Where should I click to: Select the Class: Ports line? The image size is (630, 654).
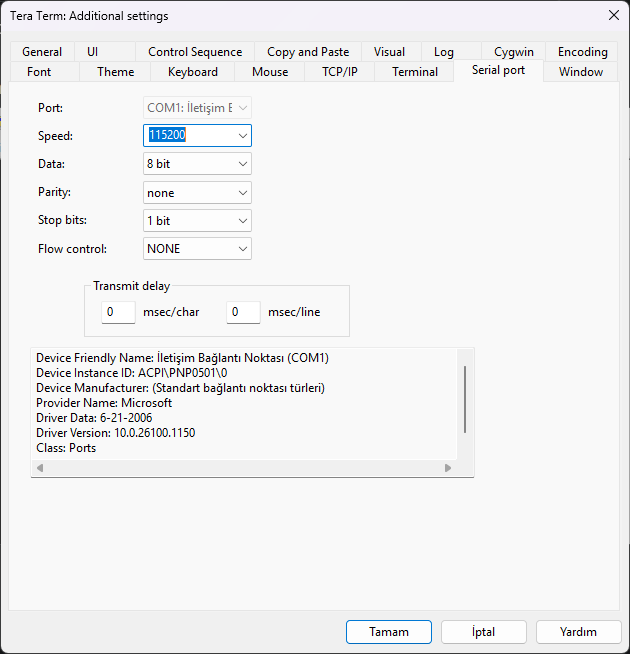66,448
